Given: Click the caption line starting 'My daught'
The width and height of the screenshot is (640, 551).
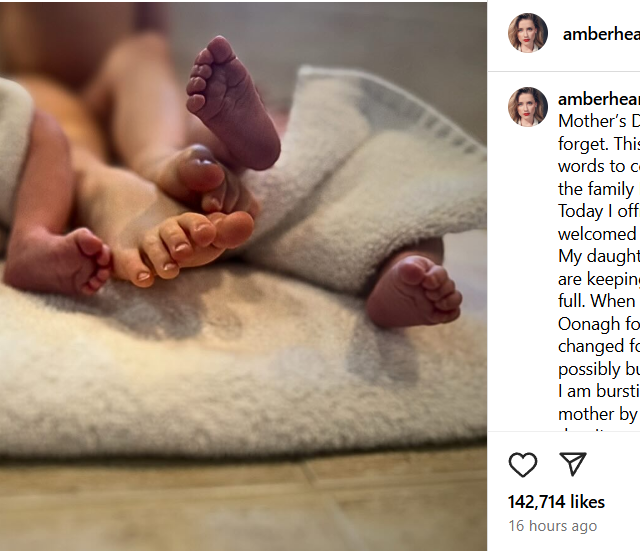Looking at the screenshot, I should [598, 256].
